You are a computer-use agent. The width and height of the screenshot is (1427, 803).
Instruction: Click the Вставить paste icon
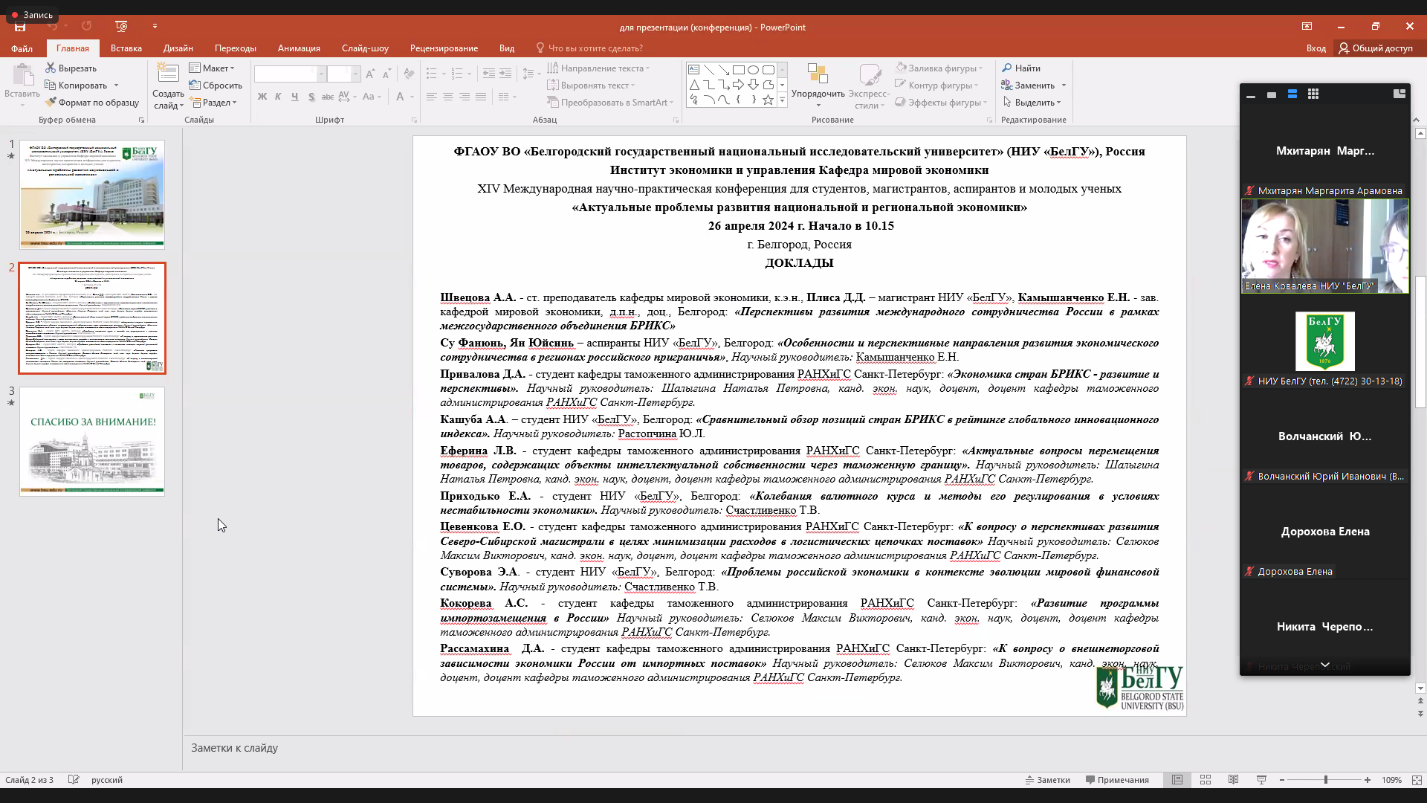(x=21, y=74)
